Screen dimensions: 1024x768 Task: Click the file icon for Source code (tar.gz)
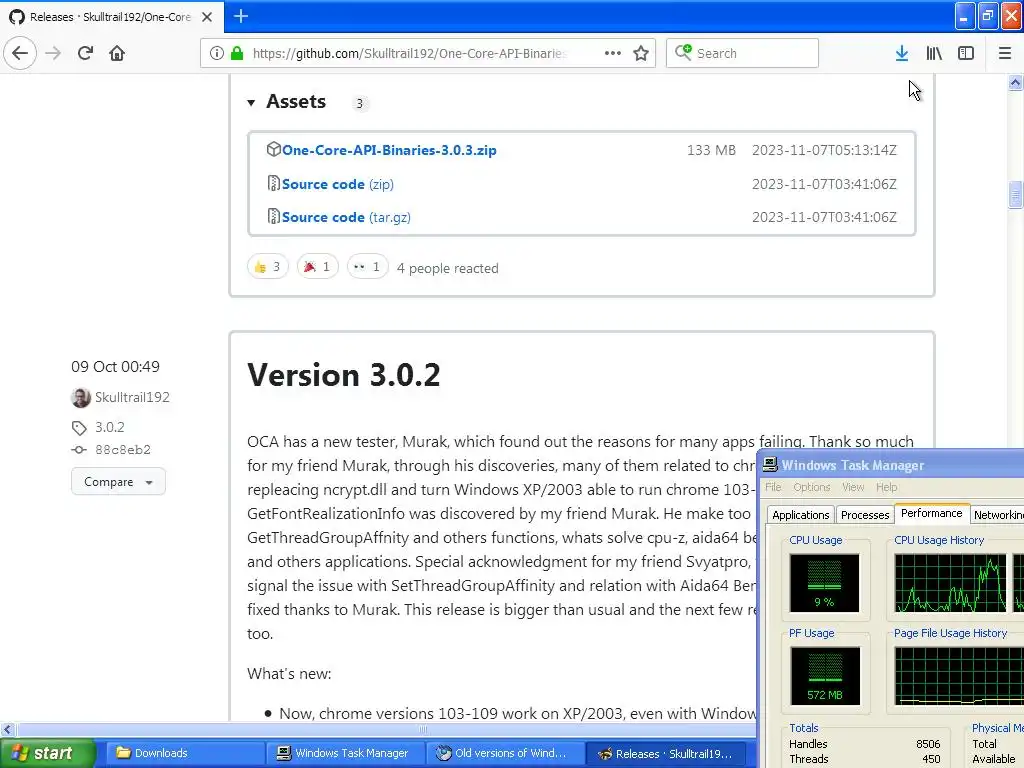click(274, 216)
